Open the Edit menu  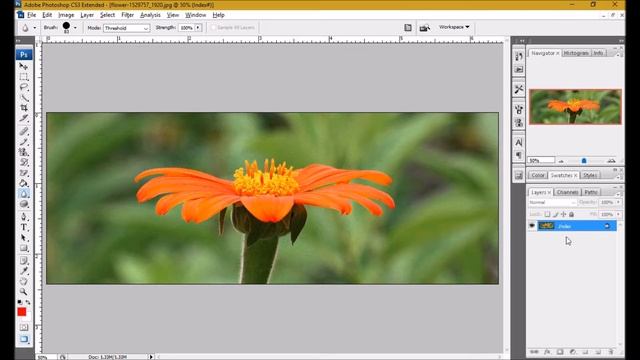(47, 15)
